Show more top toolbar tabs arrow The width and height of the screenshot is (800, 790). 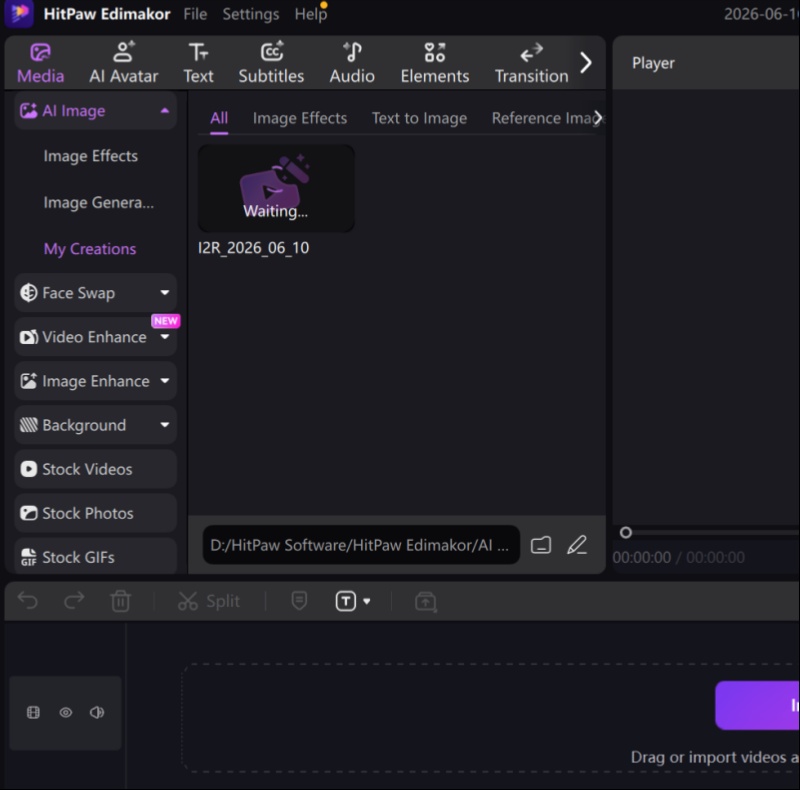coord(586,63)
